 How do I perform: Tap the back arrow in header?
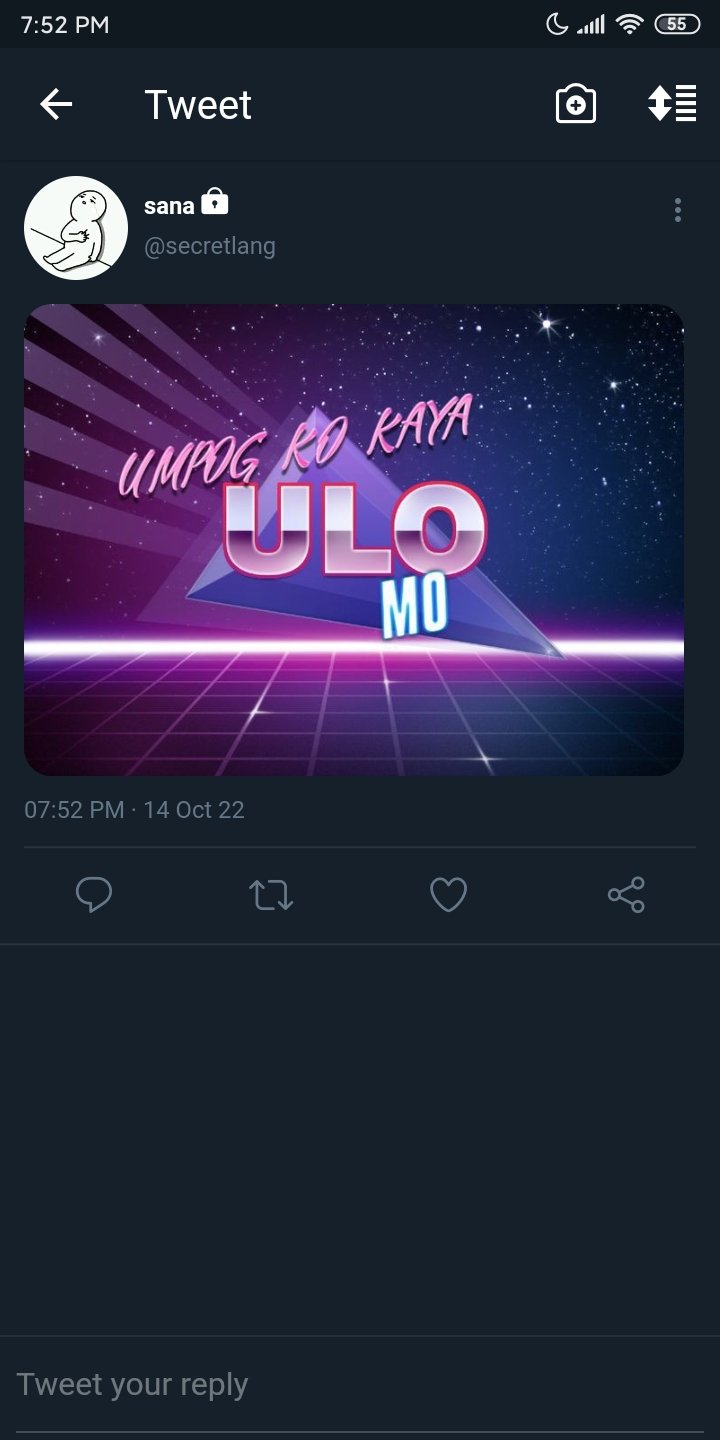coord(56,104)
